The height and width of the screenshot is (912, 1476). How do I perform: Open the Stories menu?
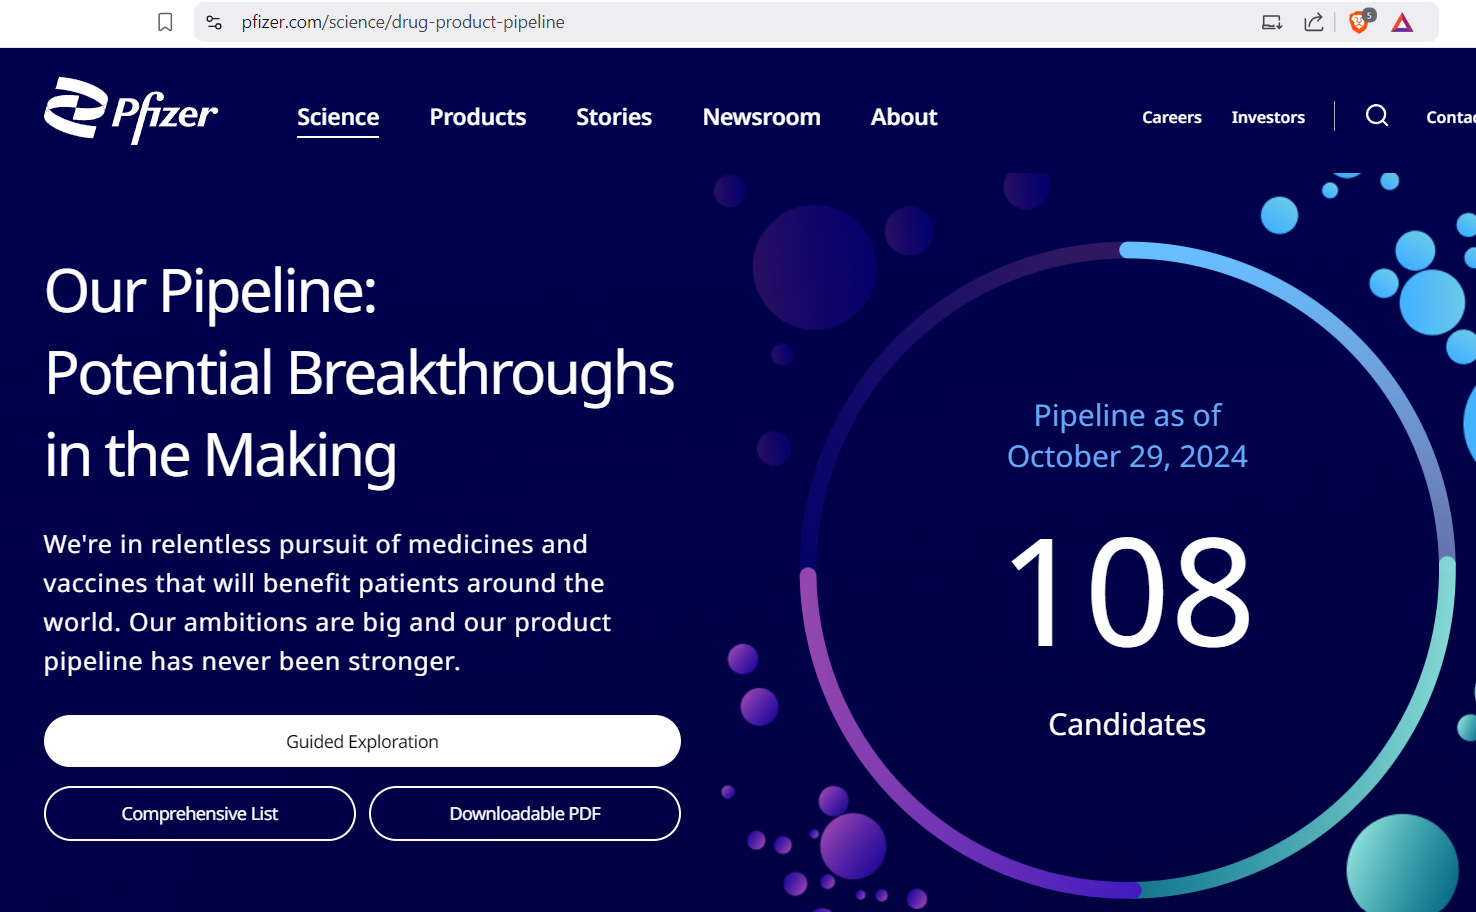pyautogui.click(x=614, y=117)
